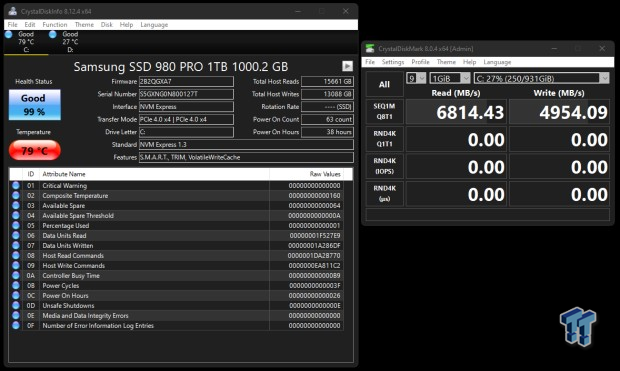
Task: Click Total Host Reads value 15661 GB
Action: (327, 81)
